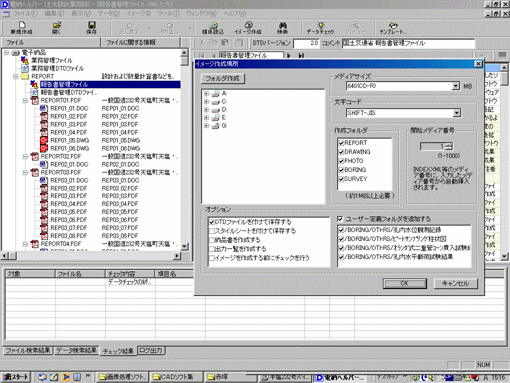Click the ファイルに関する情報 column header
510x383 pixels.
pos(140,42)
